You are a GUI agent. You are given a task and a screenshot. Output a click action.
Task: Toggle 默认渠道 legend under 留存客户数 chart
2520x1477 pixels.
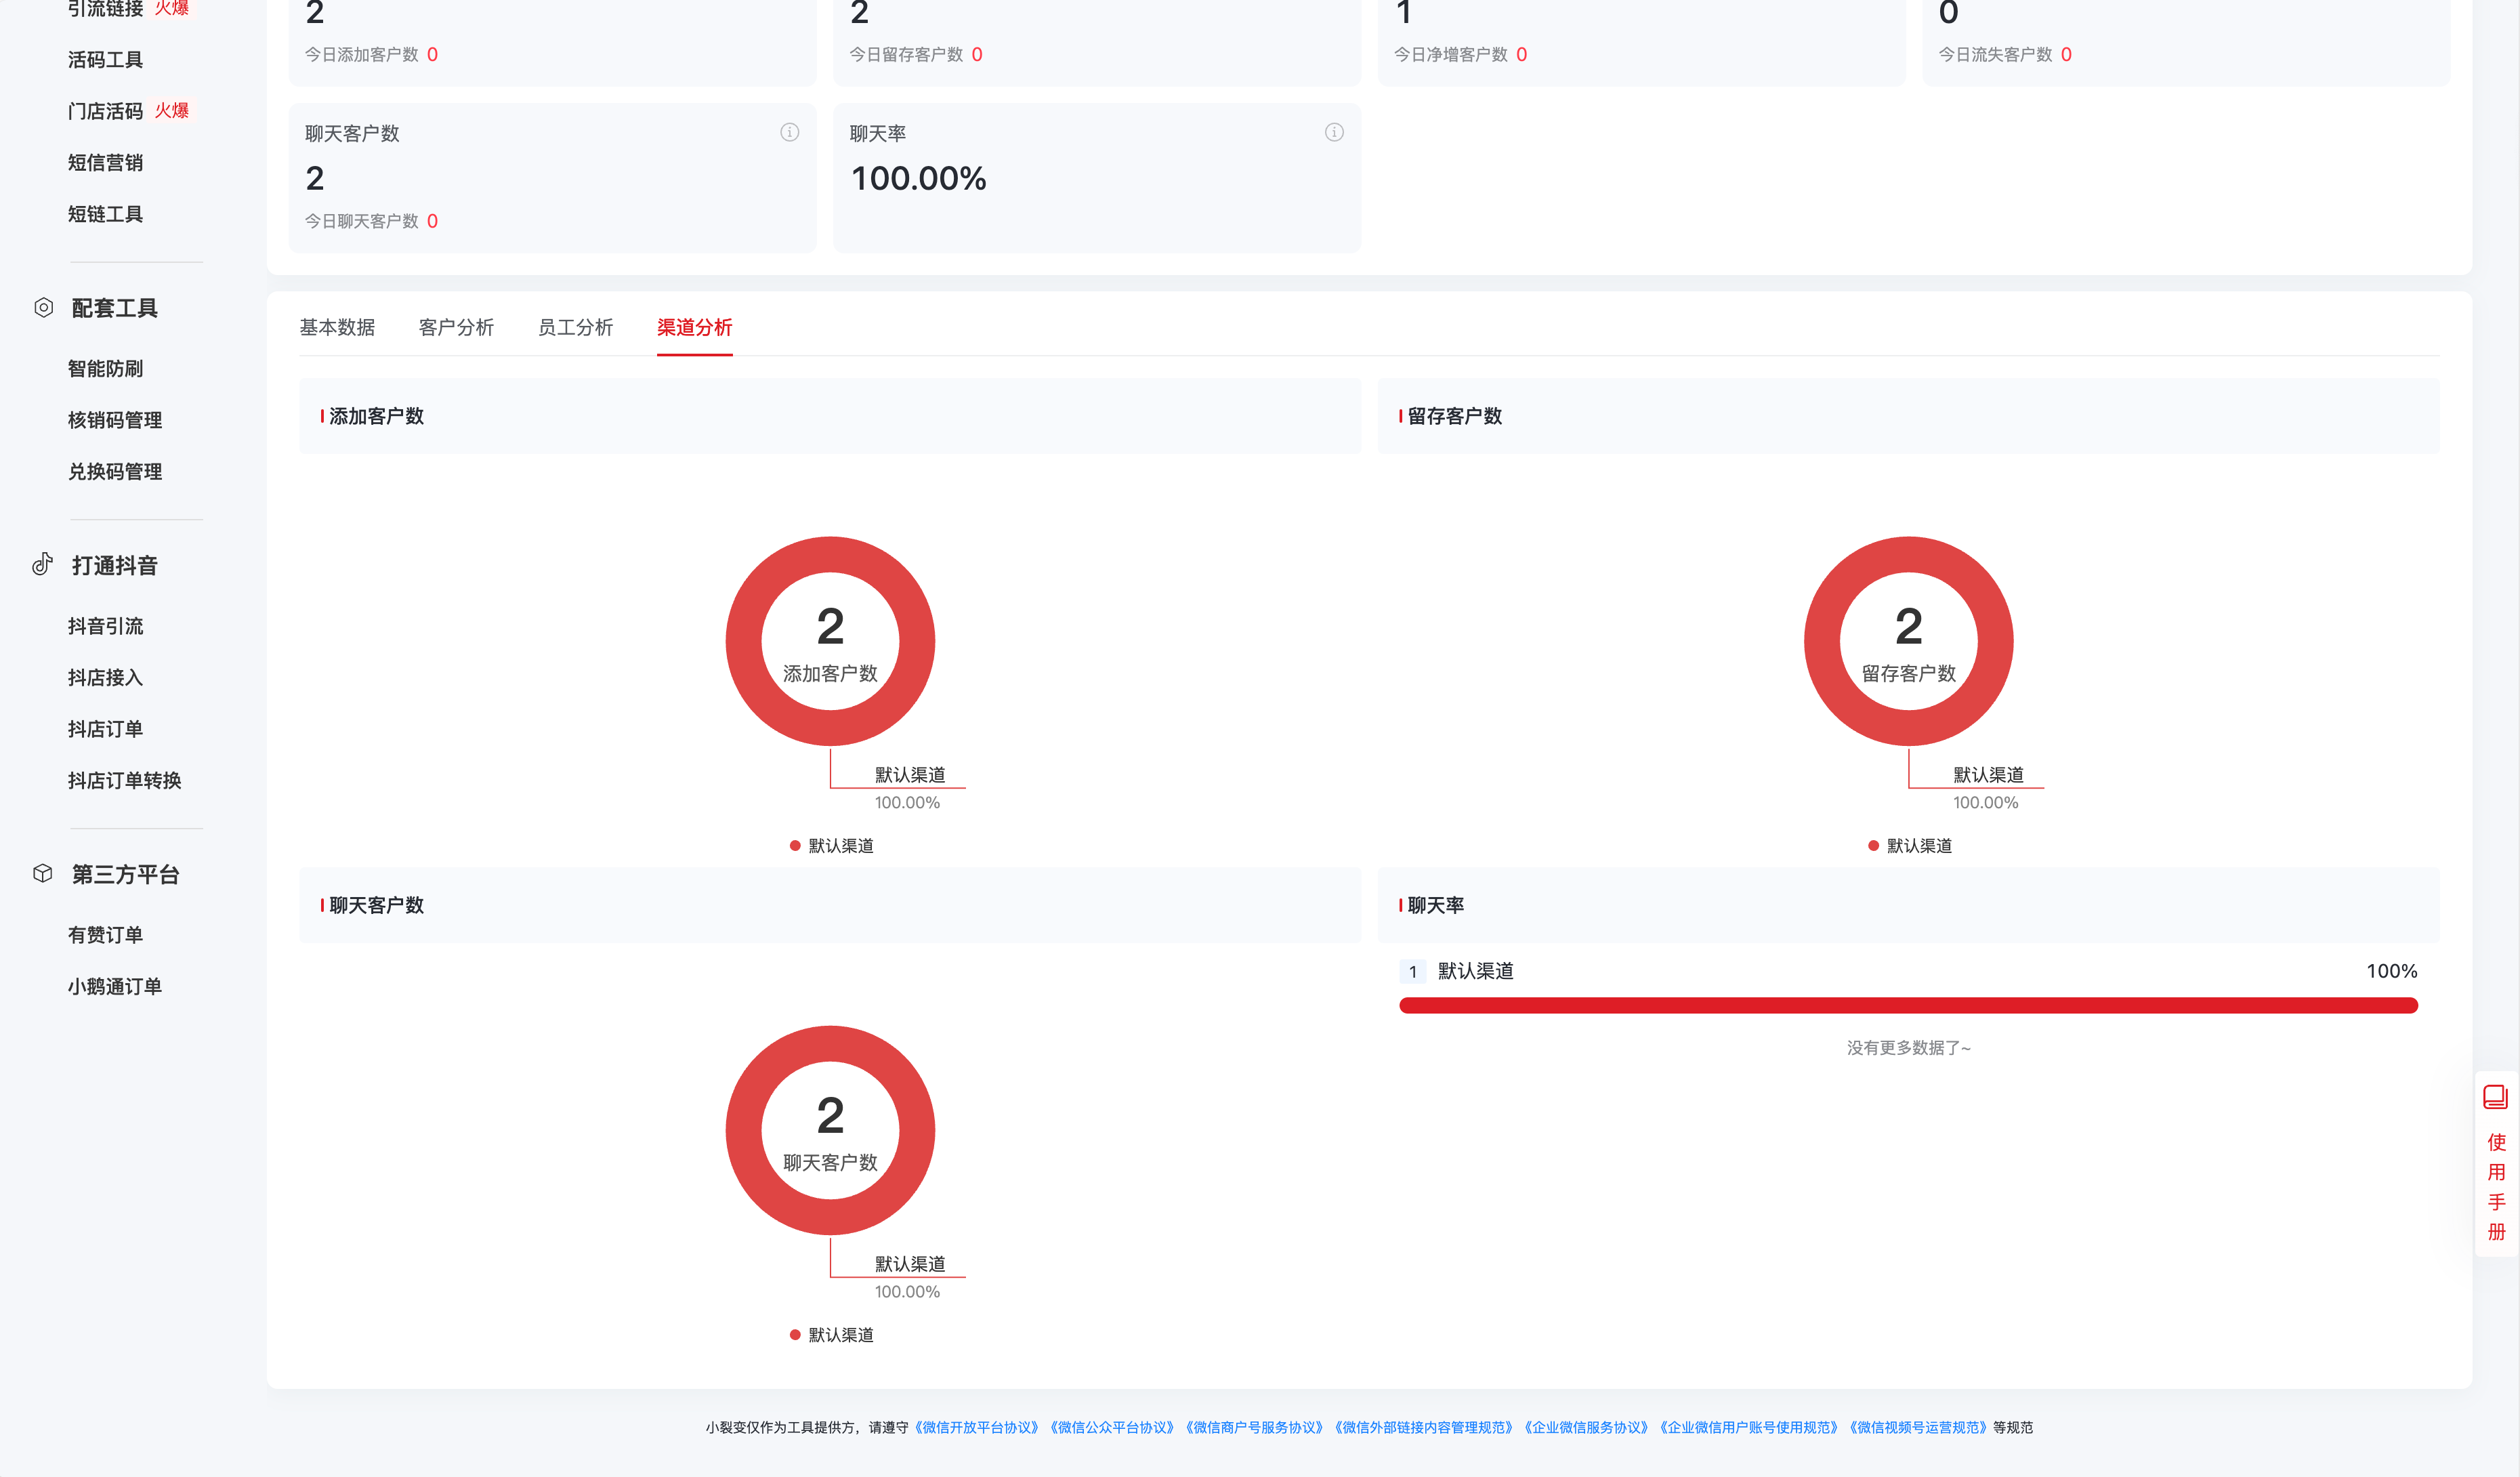click(x=1910, y=846)
